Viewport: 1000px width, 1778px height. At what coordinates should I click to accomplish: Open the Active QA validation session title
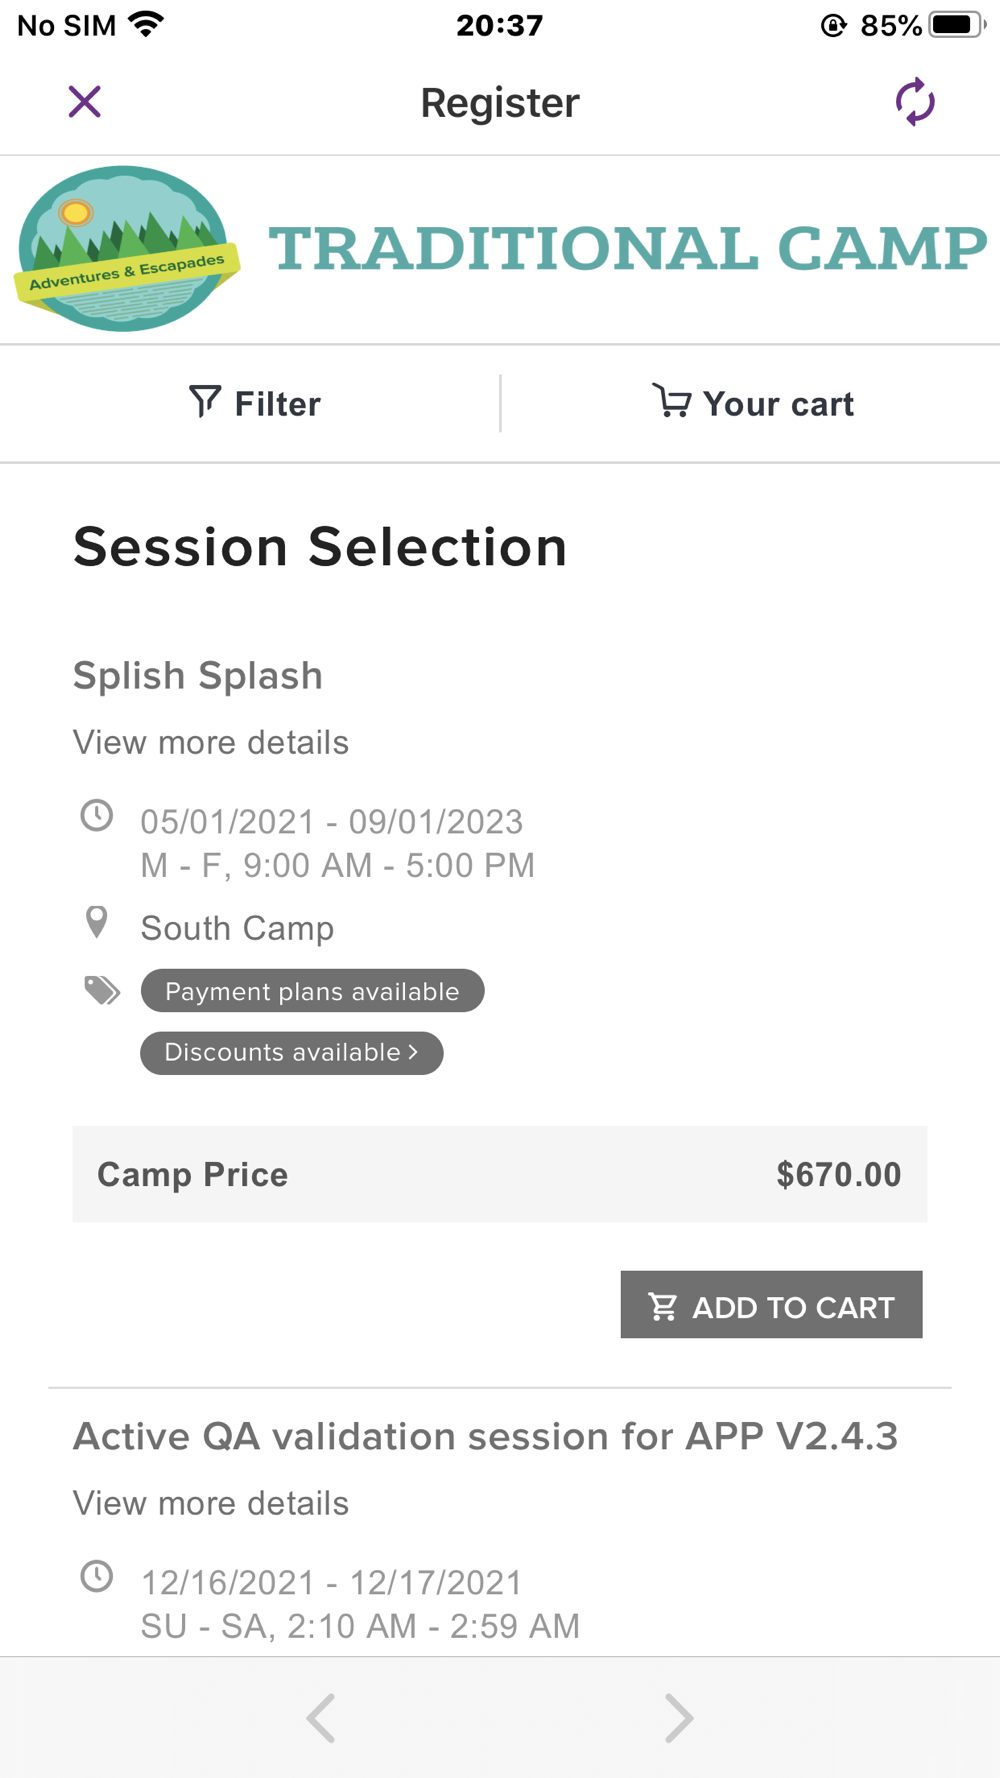[x=485, y=1437]
